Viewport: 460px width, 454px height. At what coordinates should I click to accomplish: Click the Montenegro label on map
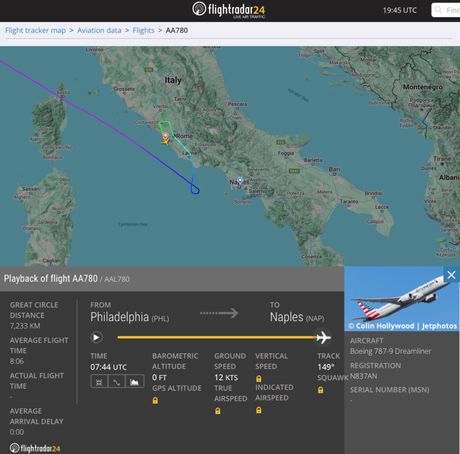[x=423, y=87]
